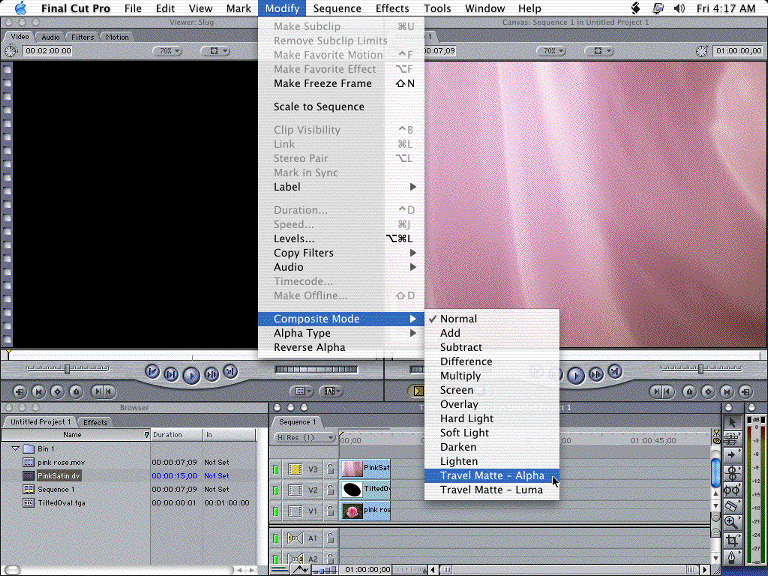Choose the Crop tool in palette

[x=732, y=540]
